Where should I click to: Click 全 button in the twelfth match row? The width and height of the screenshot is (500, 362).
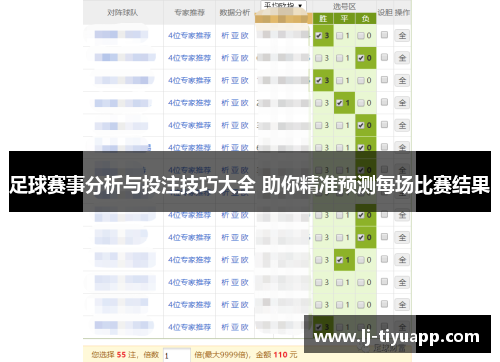[x=402, y=282]
